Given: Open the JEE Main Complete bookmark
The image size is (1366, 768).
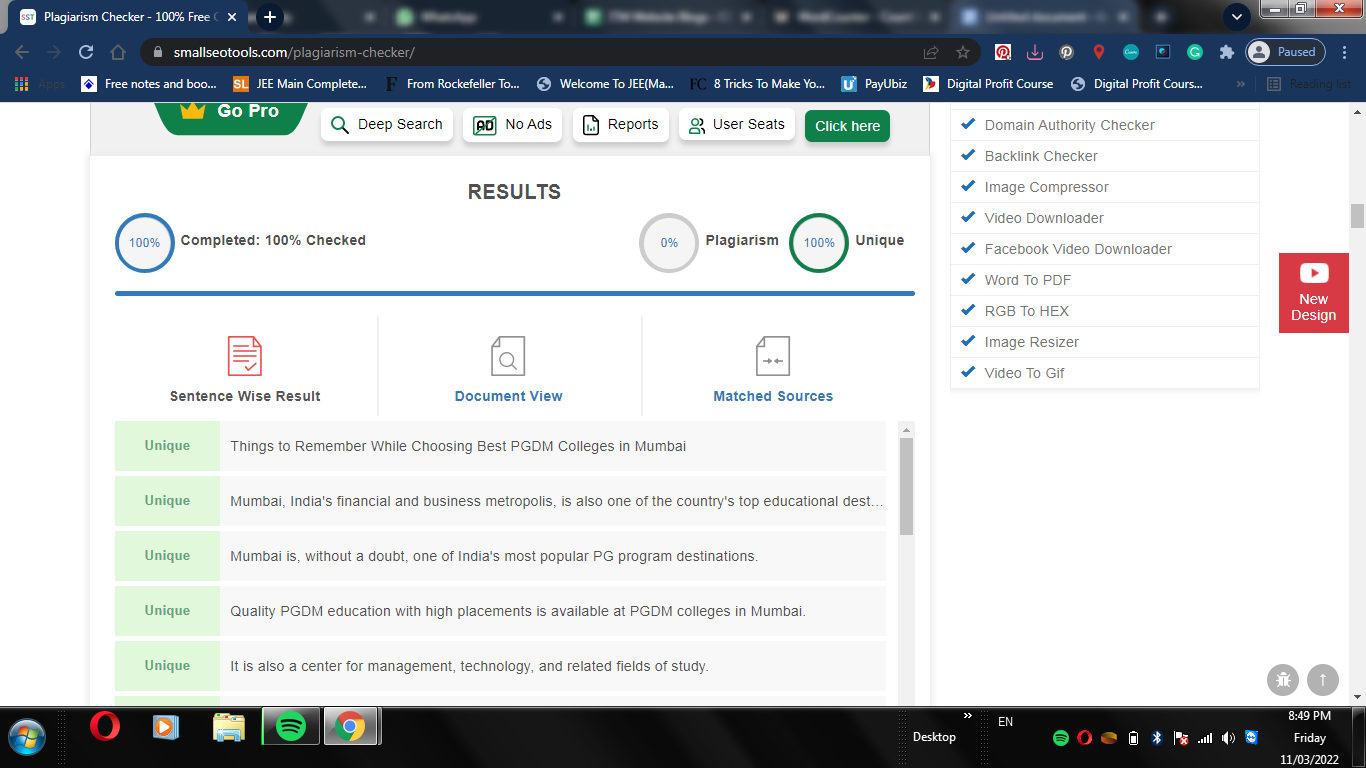Looking at the screenshot, I should (299, 84).
